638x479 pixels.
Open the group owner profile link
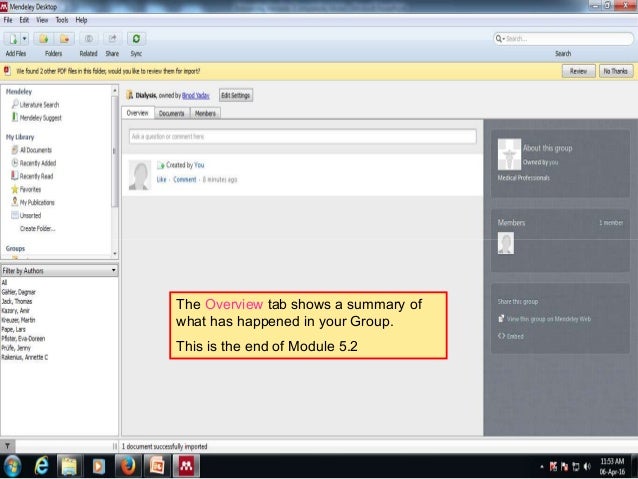tap(196, 96)
